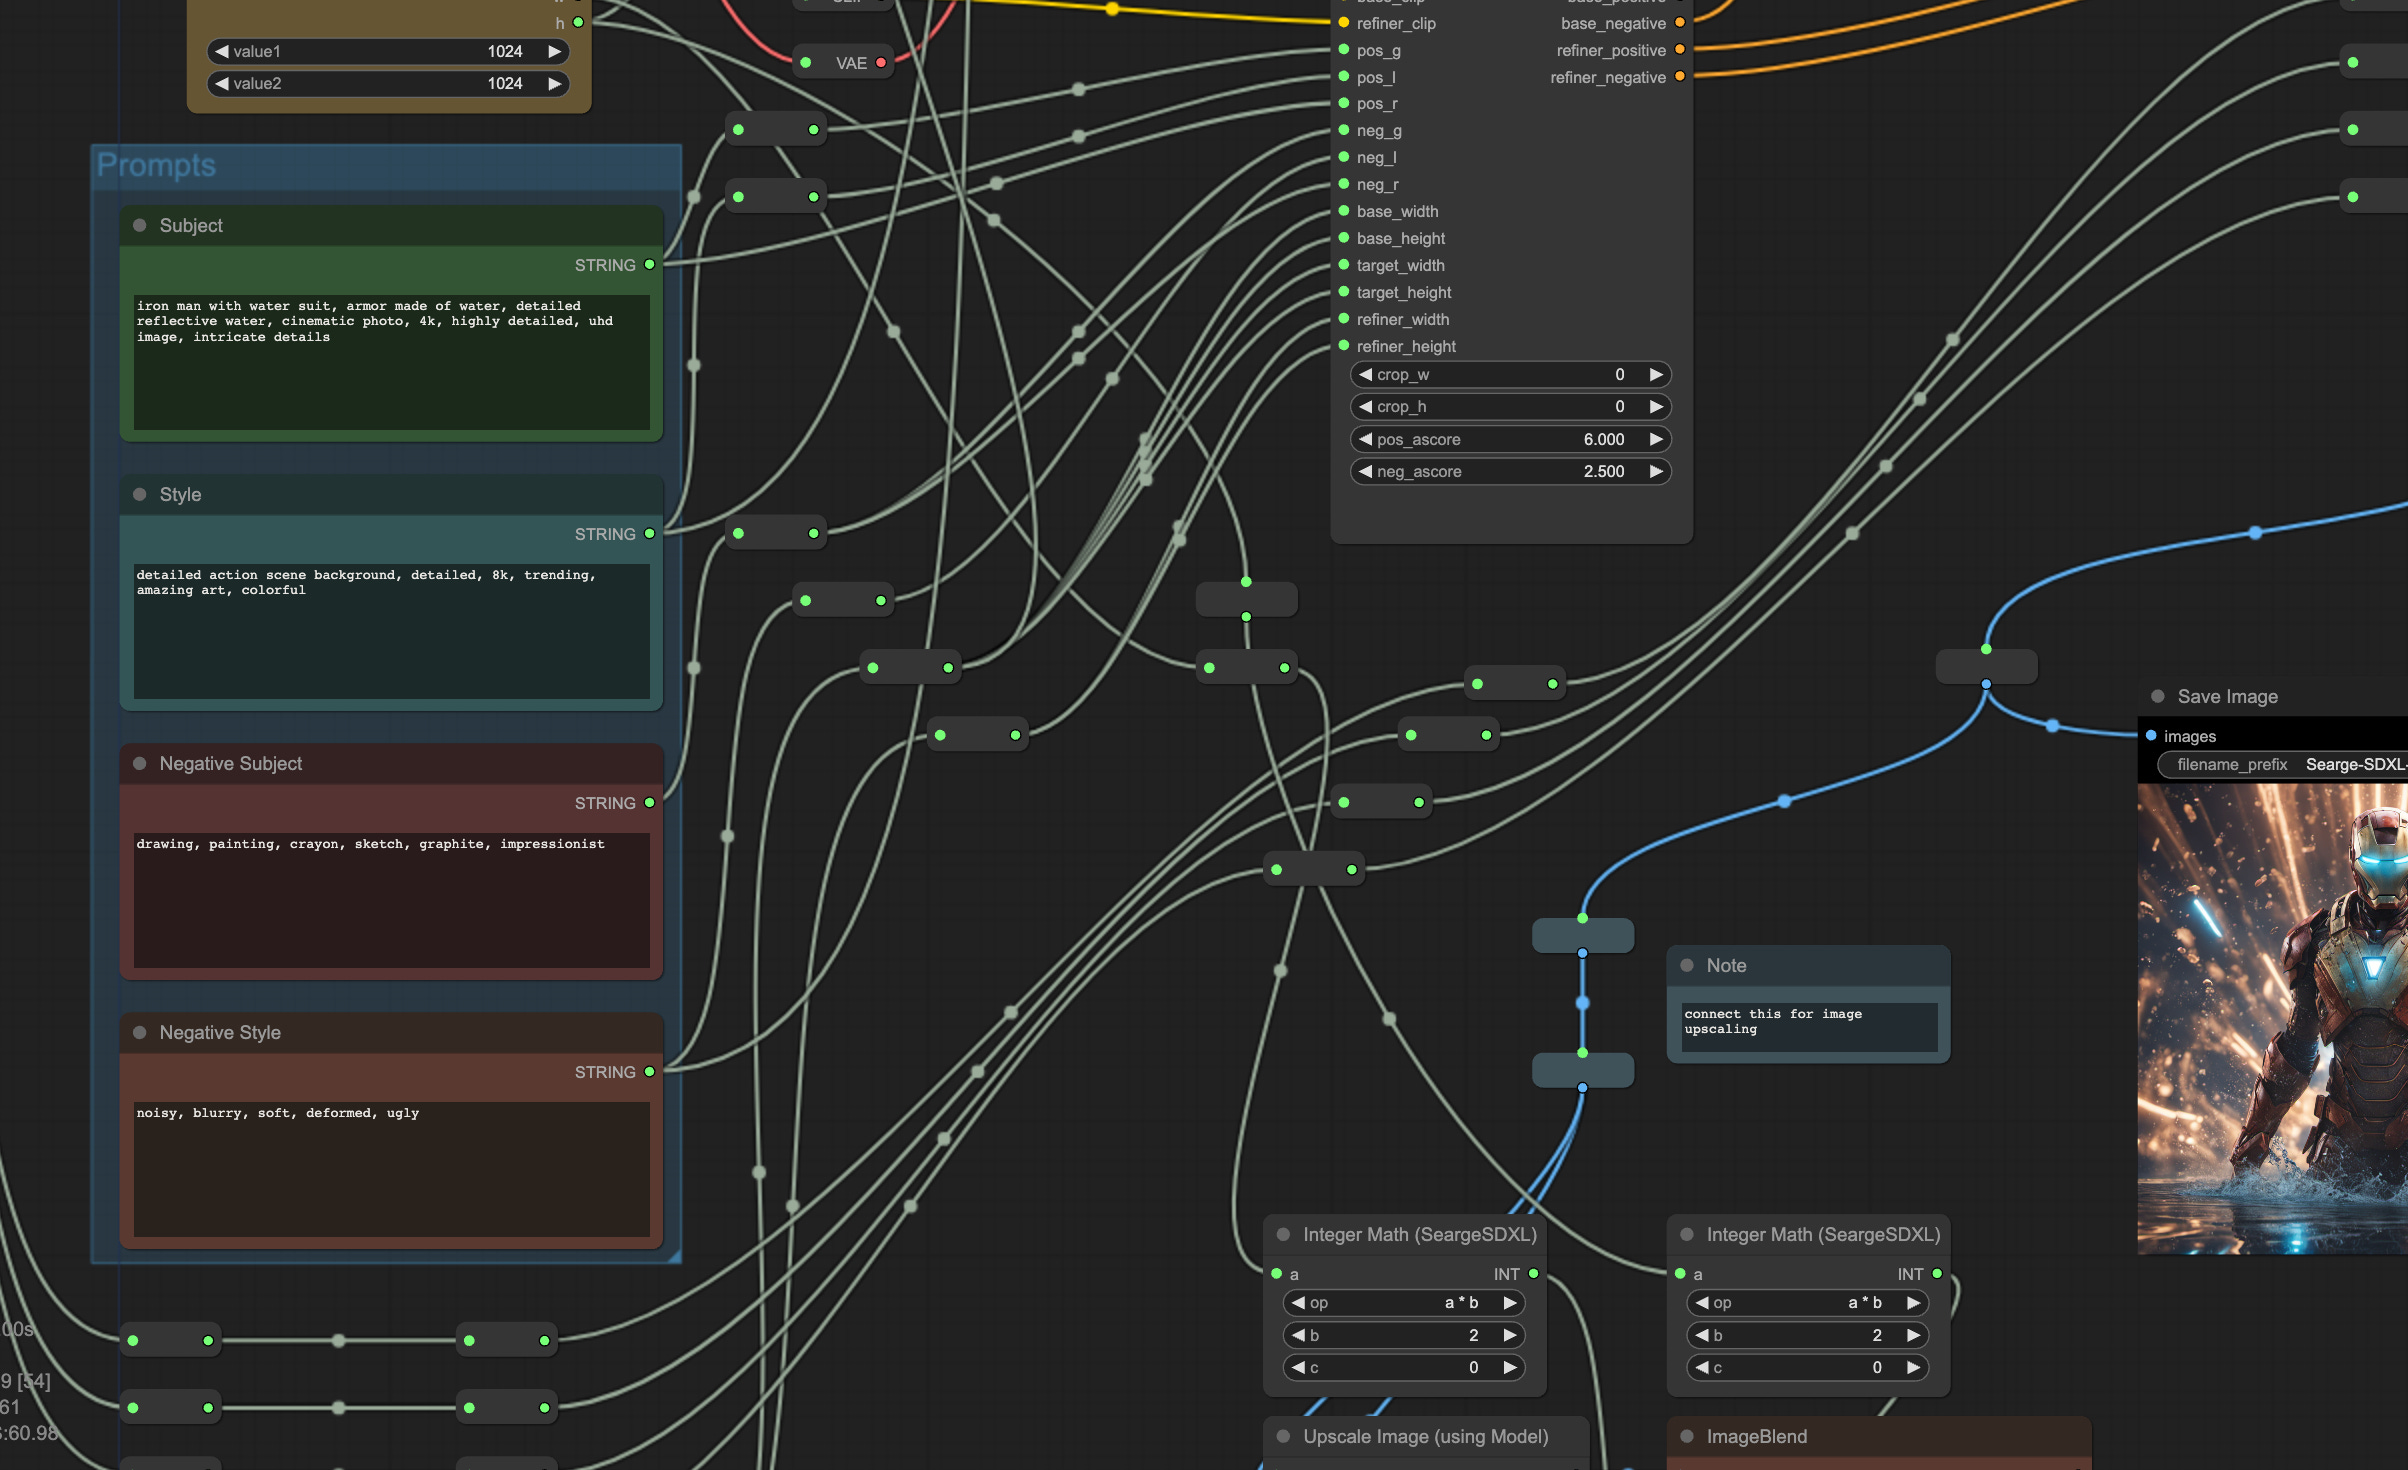Increase c in right Integer Math node
Viewport: 2408px width, 1470px height.
(1913, 1367)
